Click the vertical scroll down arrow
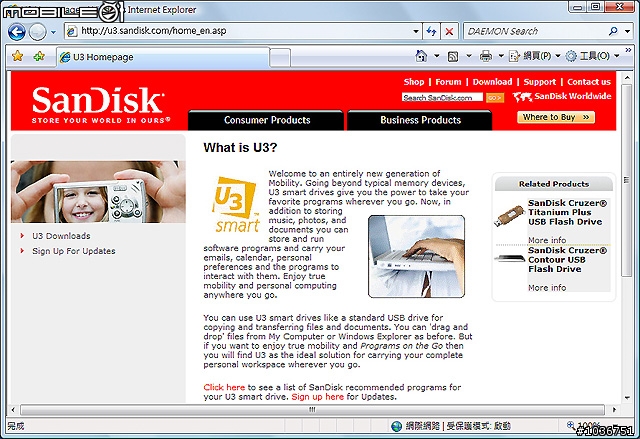This screenshot has width=640, height=439. pos(626,398)
